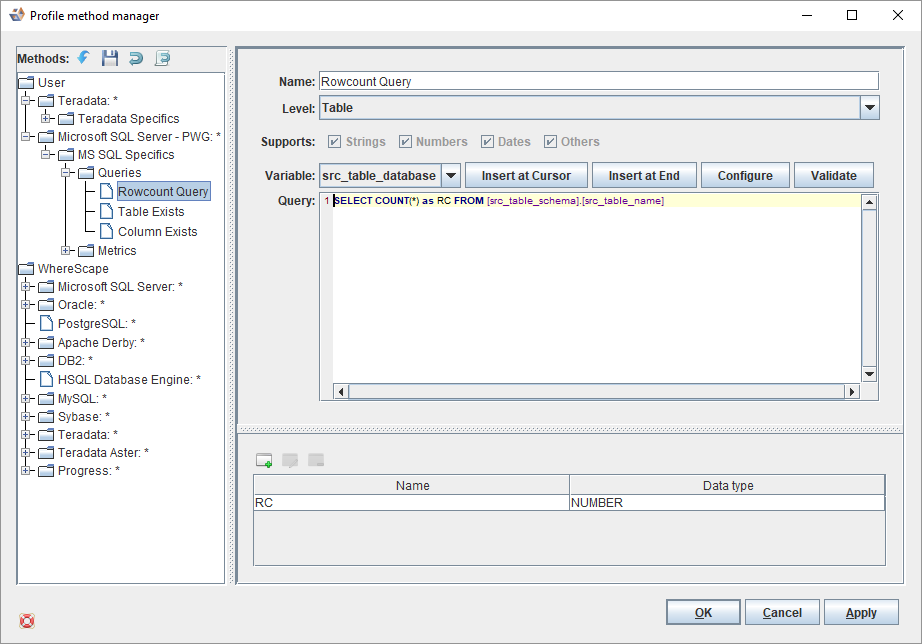Open the Level dropdown

pyautogui.click(x=869, y=108)
